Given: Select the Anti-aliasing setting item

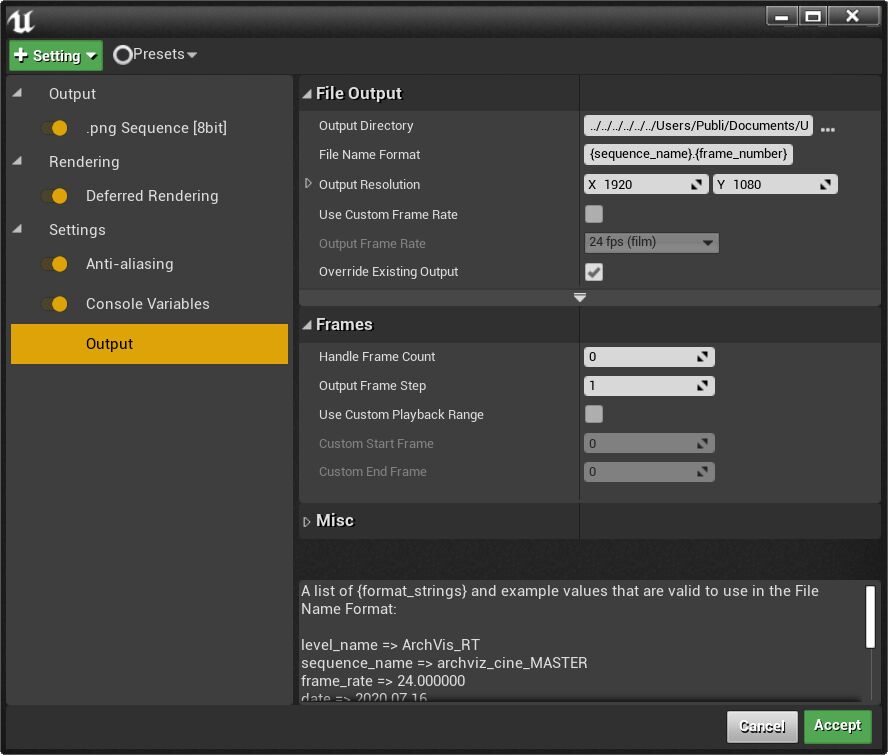Looking at the screenshot, I should (x=129, y=264).
